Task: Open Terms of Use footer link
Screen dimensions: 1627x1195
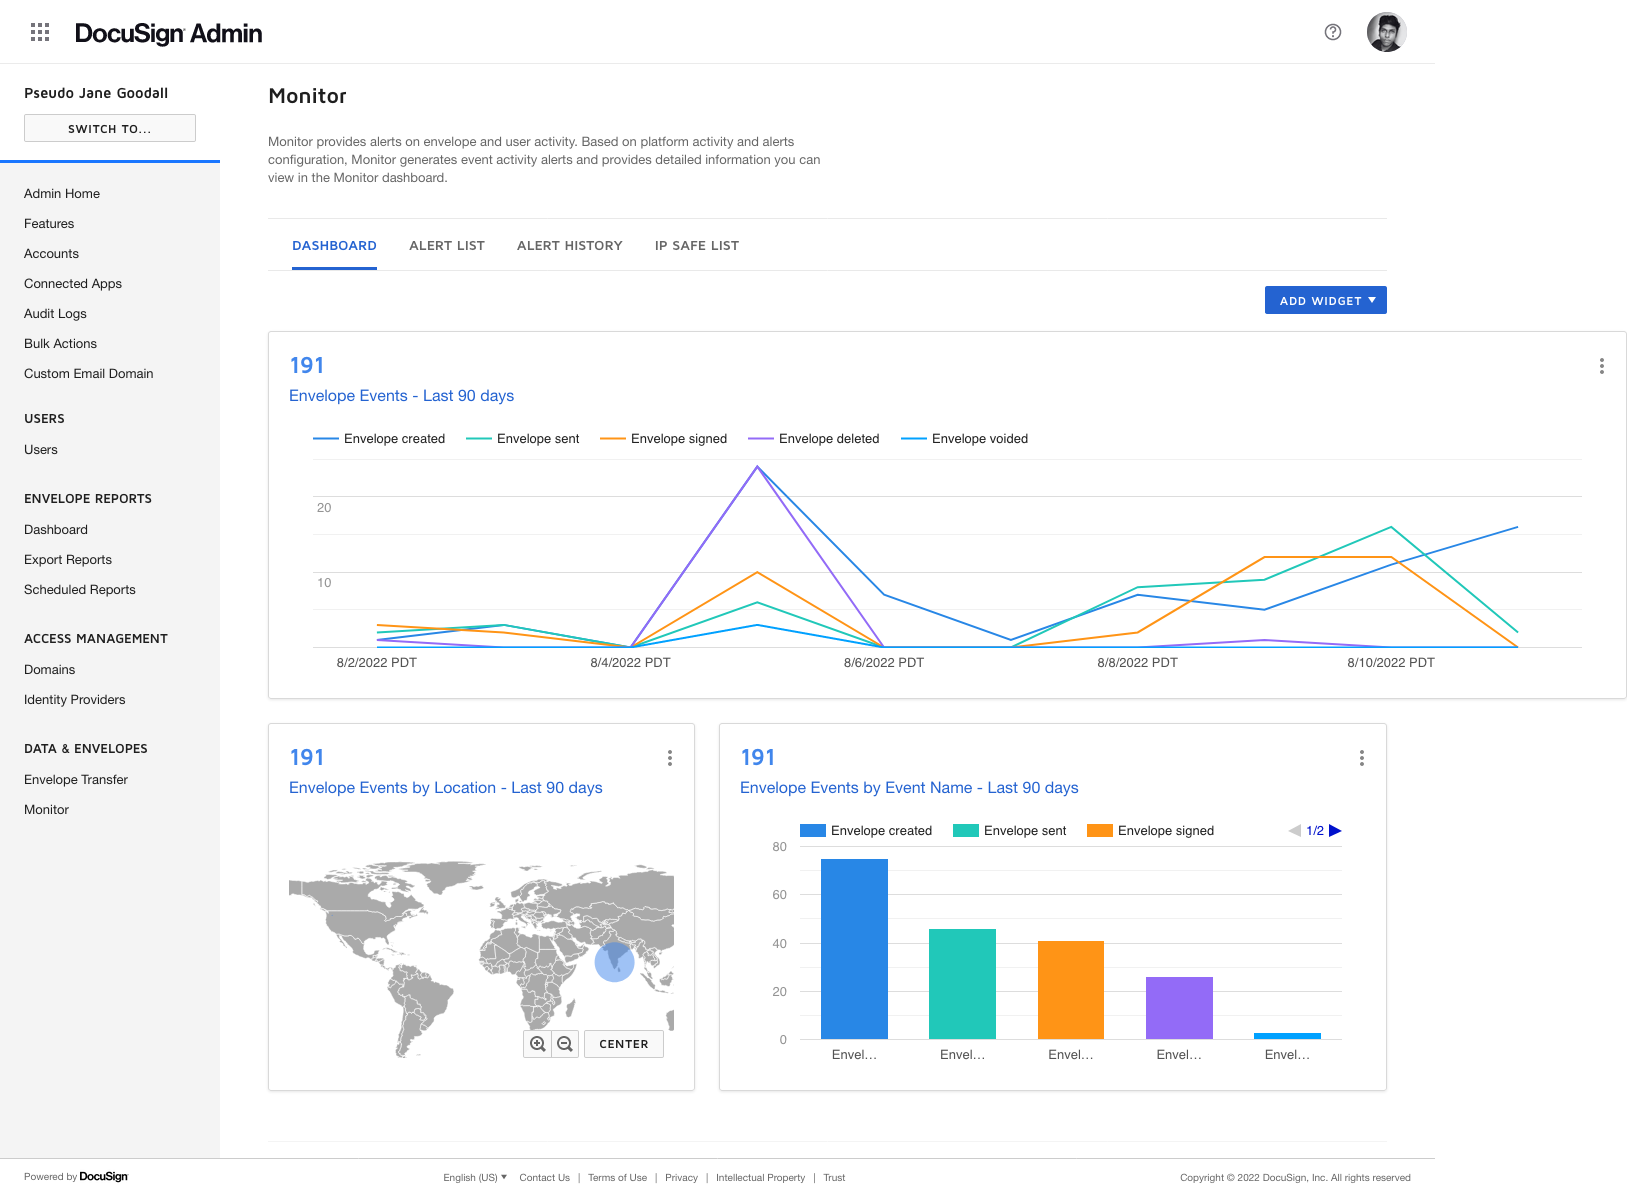Action: (x=617, y=1178)
